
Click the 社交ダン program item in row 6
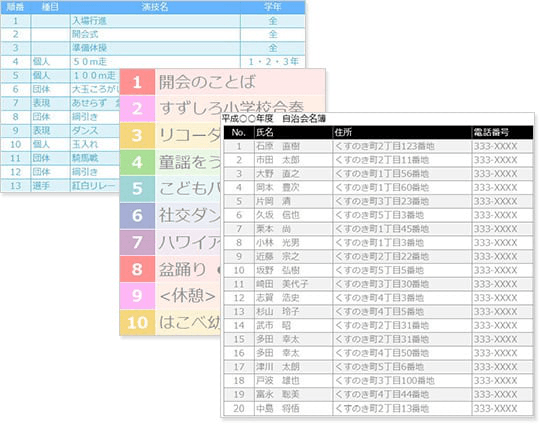(x=189, y=216)
